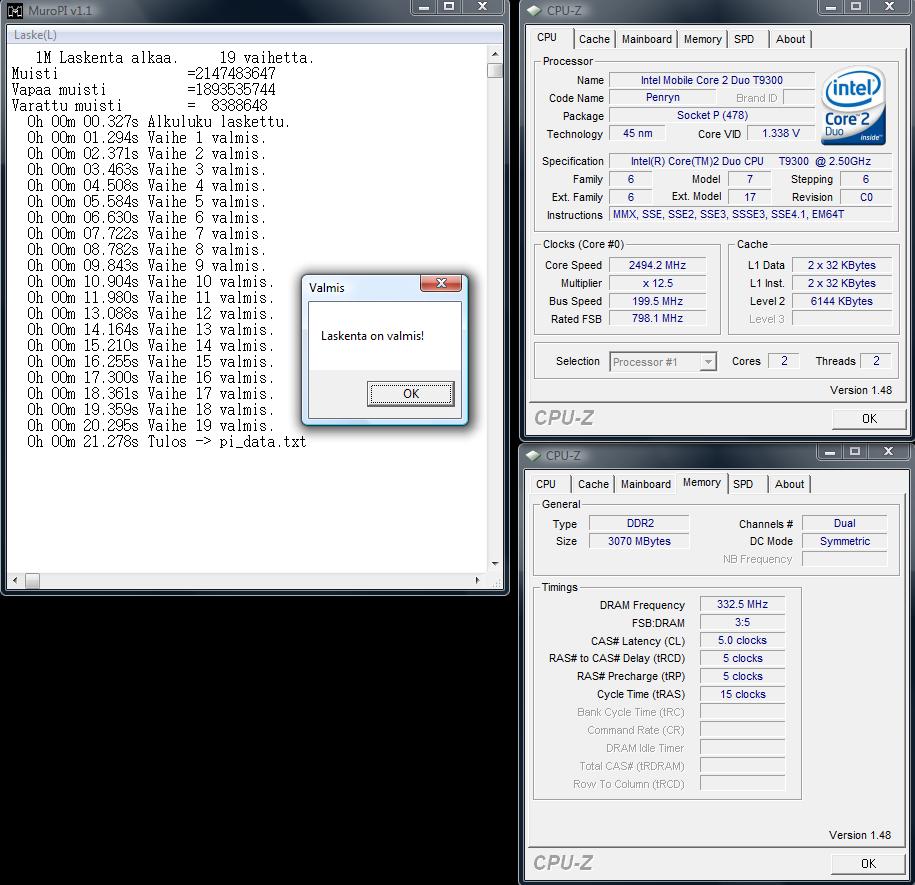Click the Level 2 cache value '6144 KBytes'
915x885 pixels.
coord(841,301)
